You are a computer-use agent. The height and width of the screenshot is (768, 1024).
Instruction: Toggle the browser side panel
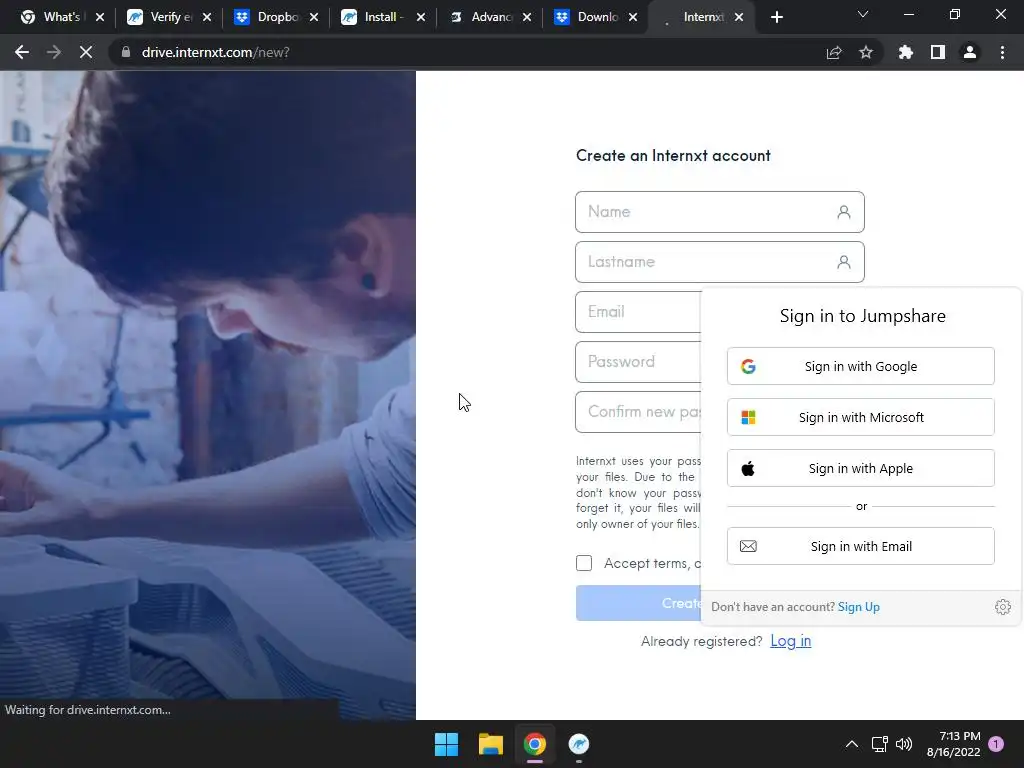point(938,52)
